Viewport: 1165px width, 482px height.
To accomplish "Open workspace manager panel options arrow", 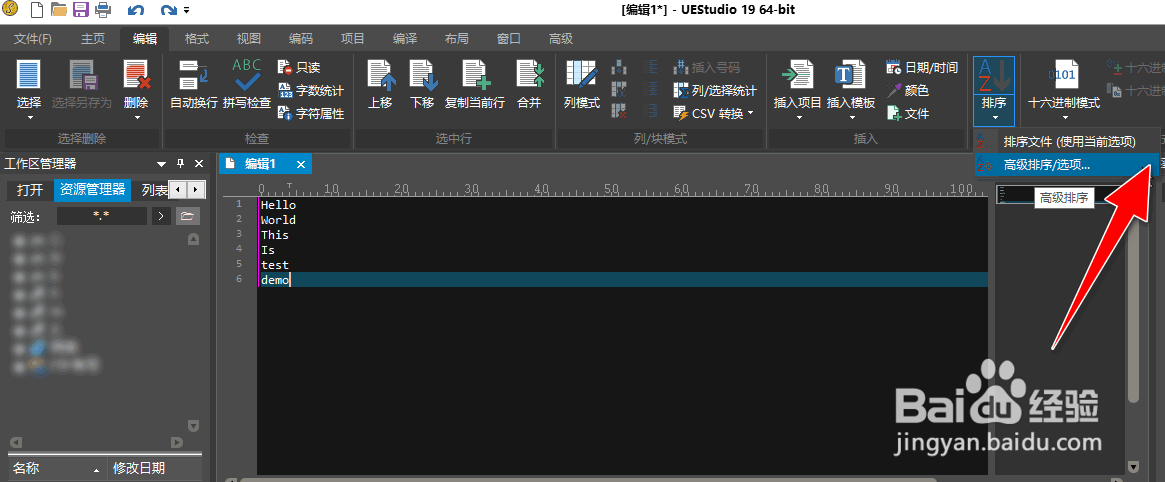I will point(161,164).
